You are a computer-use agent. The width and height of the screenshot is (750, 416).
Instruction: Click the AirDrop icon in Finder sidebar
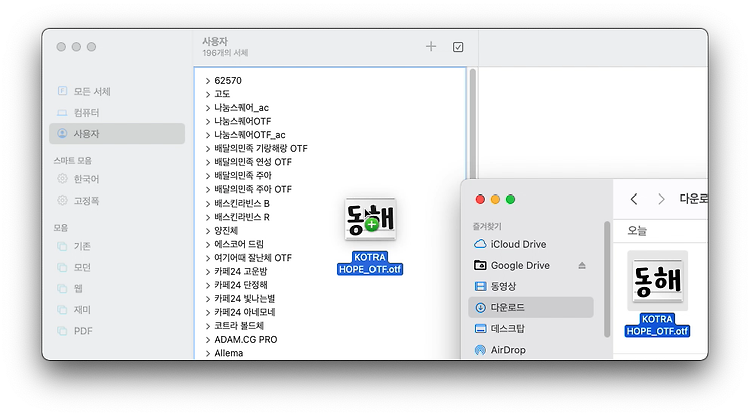tap(480, 350)
